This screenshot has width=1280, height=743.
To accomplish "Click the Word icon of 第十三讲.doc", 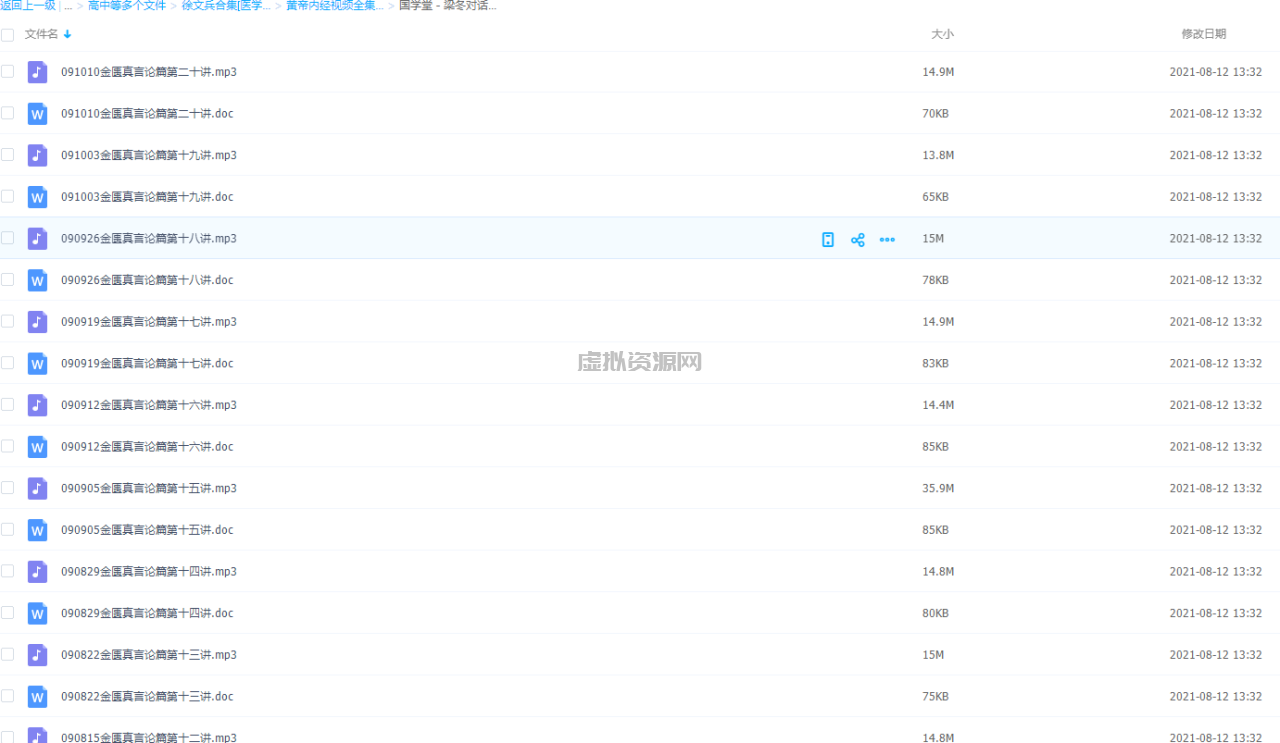I will (x=37, y=697).
